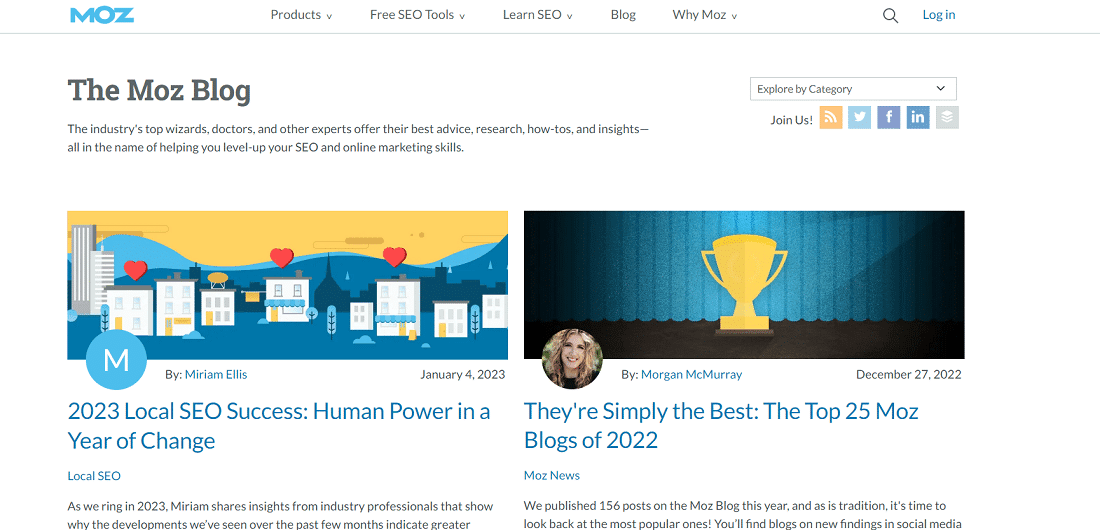This screenshot has height=530, width=1100.
Task: Click the Moz logo
Action: (102, 15)
